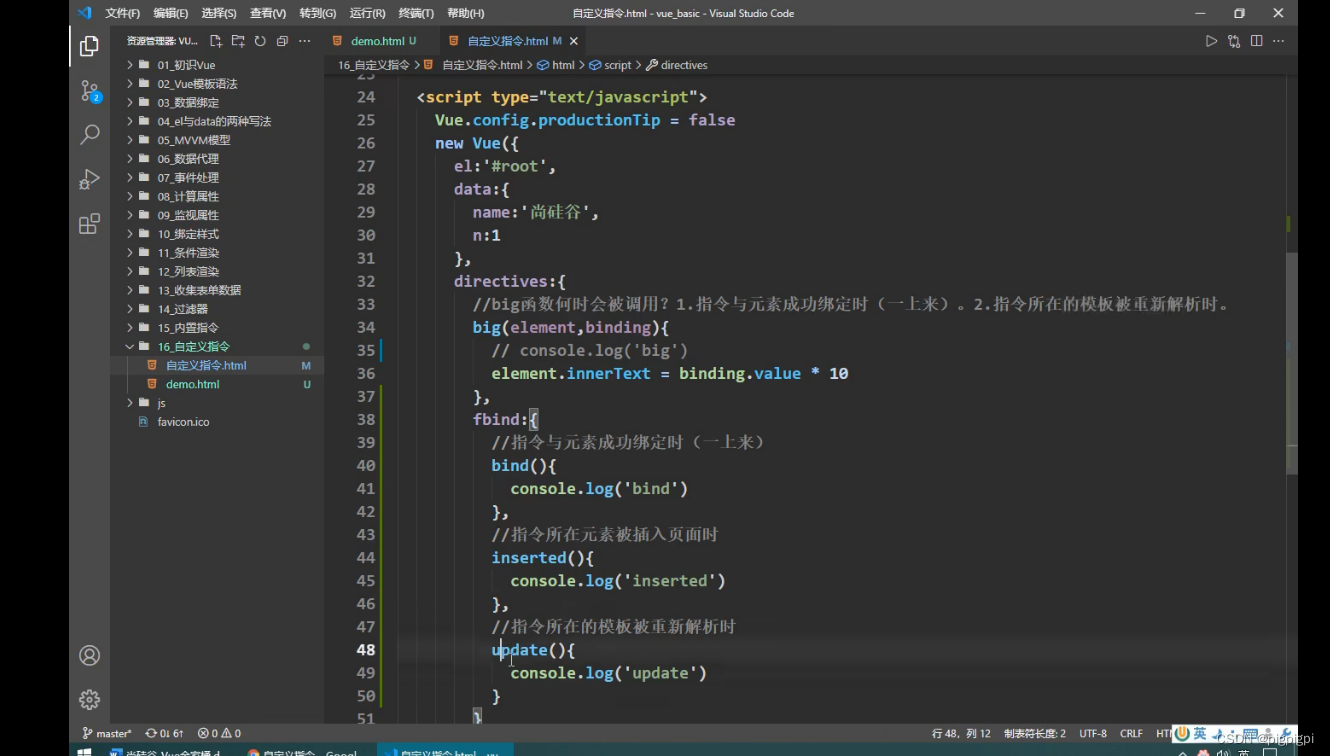Image resolution: width=1330 pixels, height=756 pixels.
Task: Click the New Folder icon in explorer
Action: [x=238, y=41]
